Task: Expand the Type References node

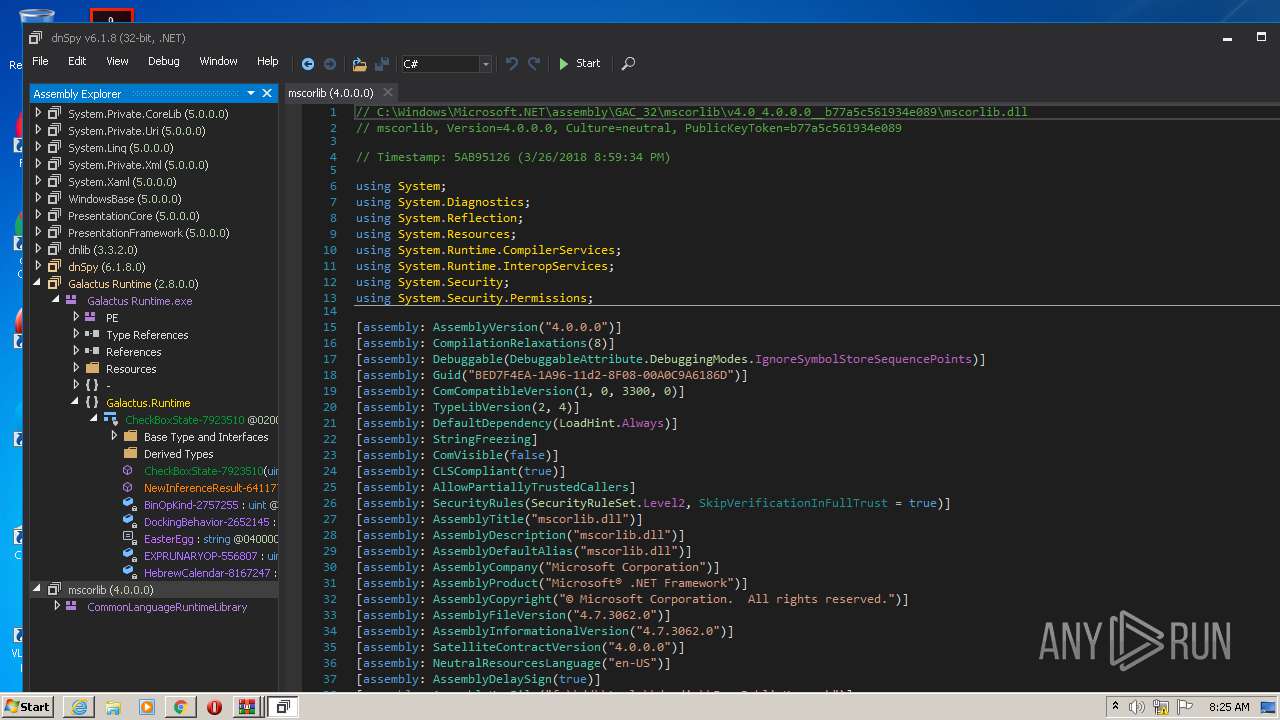Action: (76, 334)
